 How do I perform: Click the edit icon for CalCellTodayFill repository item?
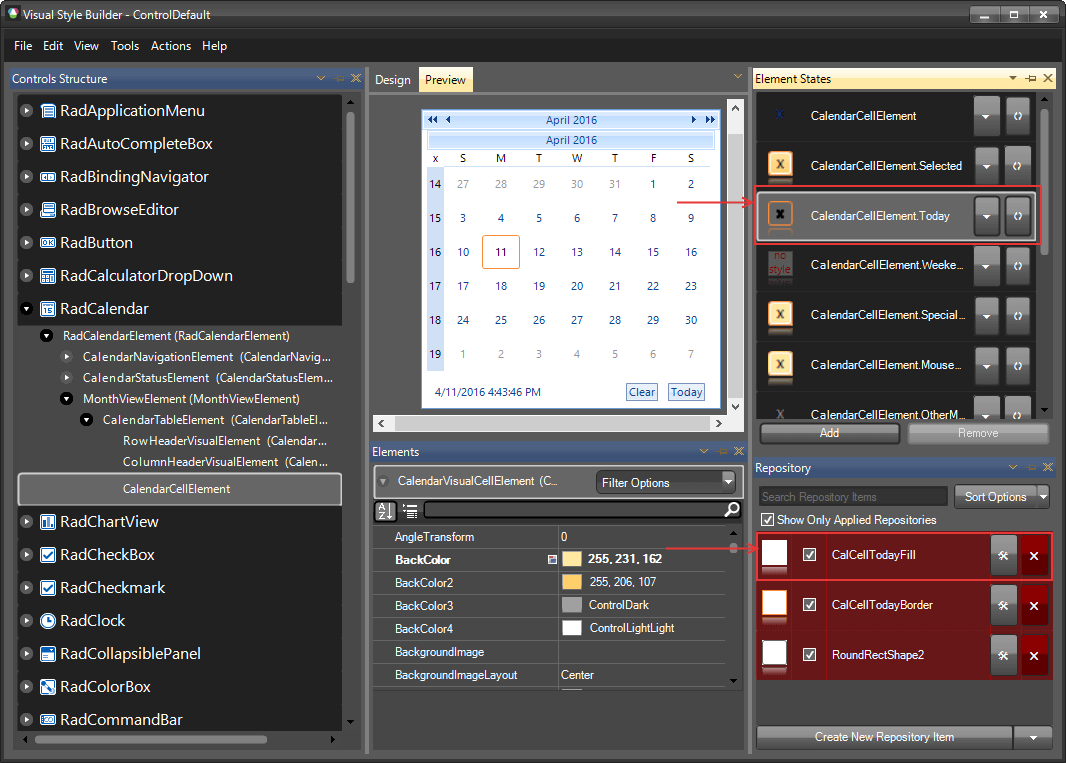[1003, 555]
